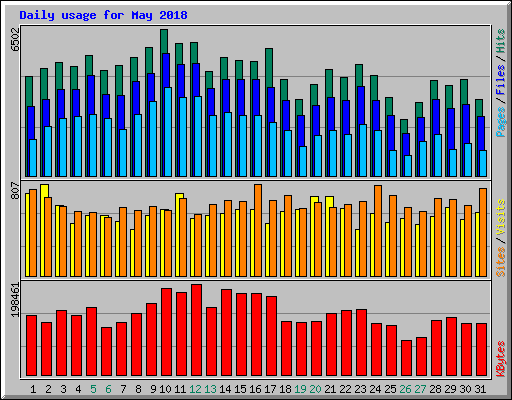Image resolution: width=512 pixels, height=400 pixels.
Task: Click day label 25 on x-axis
Action: [x=390, y=389]
